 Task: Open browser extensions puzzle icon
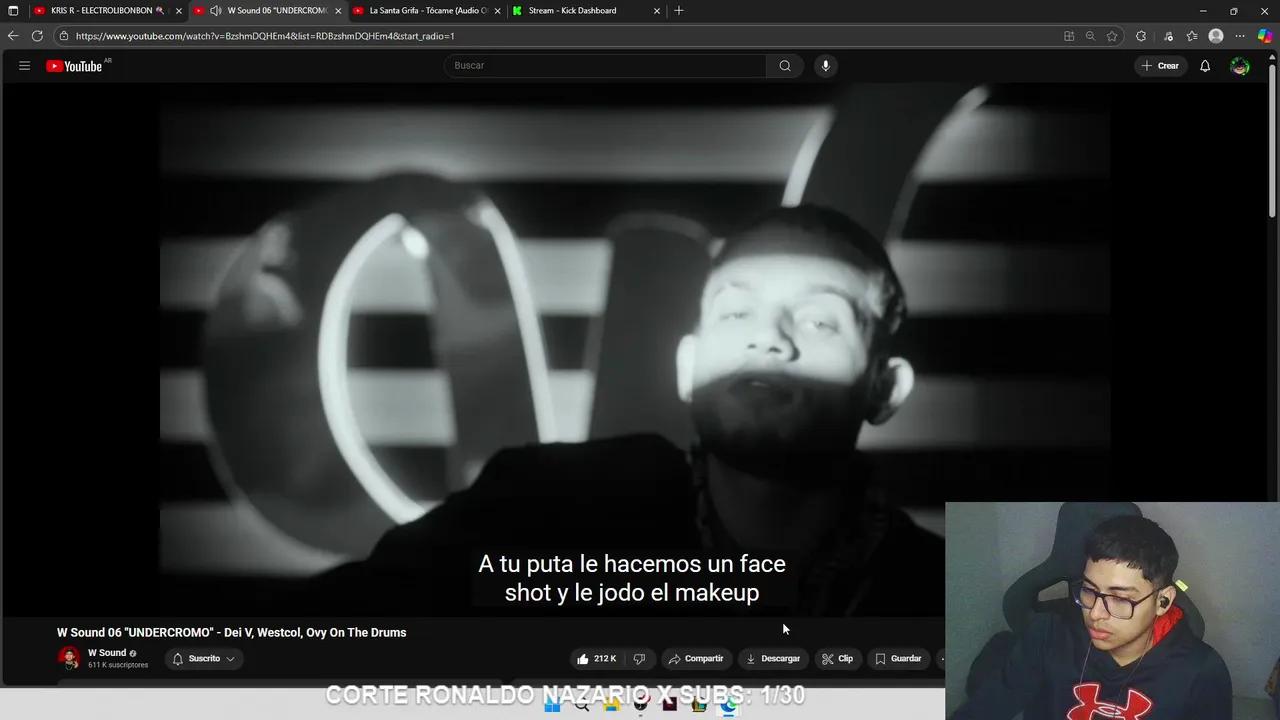click(1141, 36)
